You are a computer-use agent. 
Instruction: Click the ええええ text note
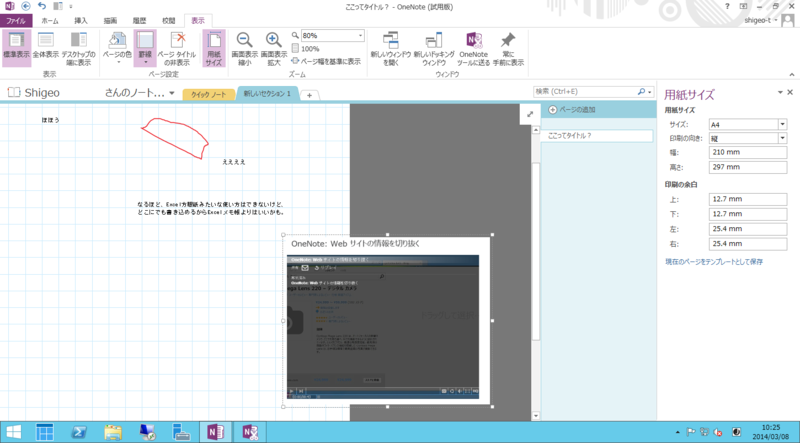[x=234, y=162]
